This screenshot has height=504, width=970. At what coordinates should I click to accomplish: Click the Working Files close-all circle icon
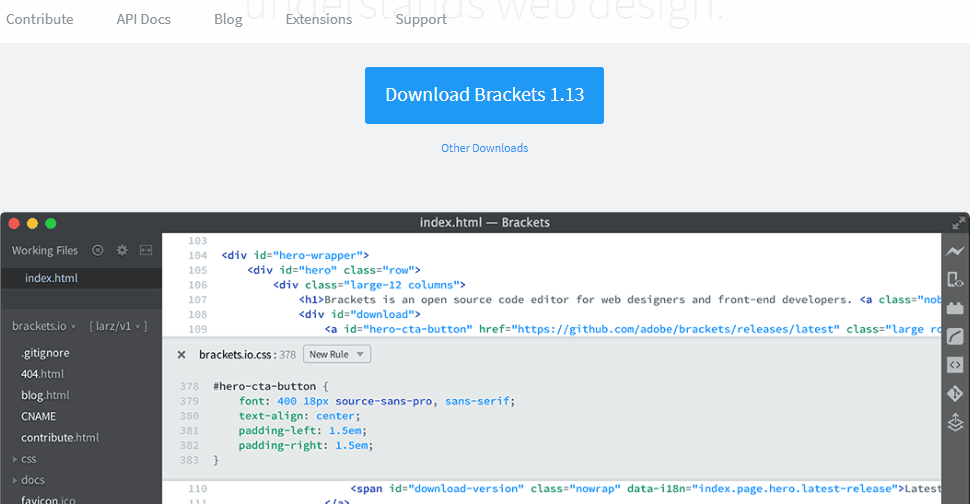tap(98, 250)
